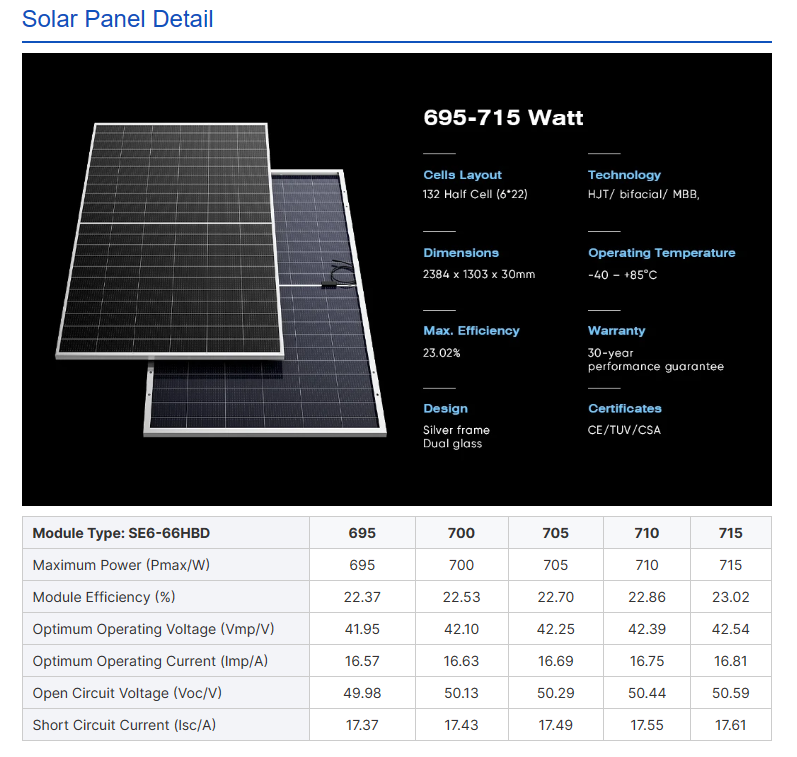This screenshot has height=757, width=797.
Task: Click the Open Circuit Voltage (Voc/V) row label
Action: pyautogui.click(x=127, y=693)
